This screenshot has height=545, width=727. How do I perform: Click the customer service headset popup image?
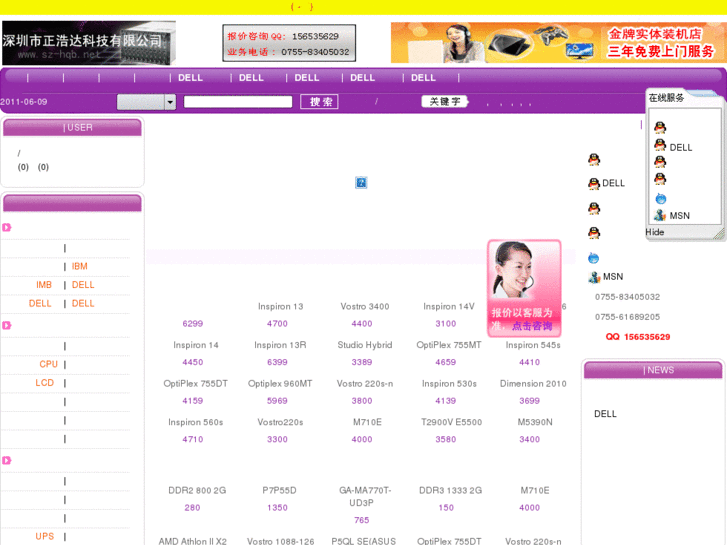524,288
